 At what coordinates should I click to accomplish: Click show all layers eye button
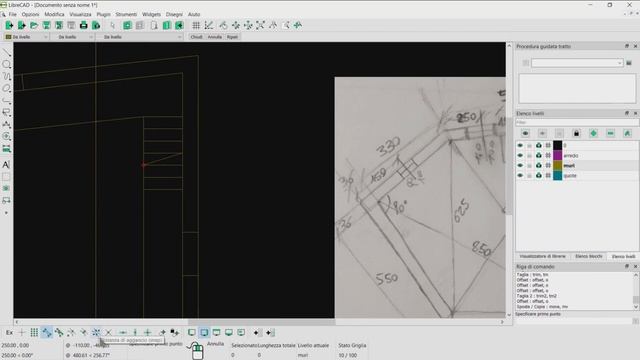[525, 133]
